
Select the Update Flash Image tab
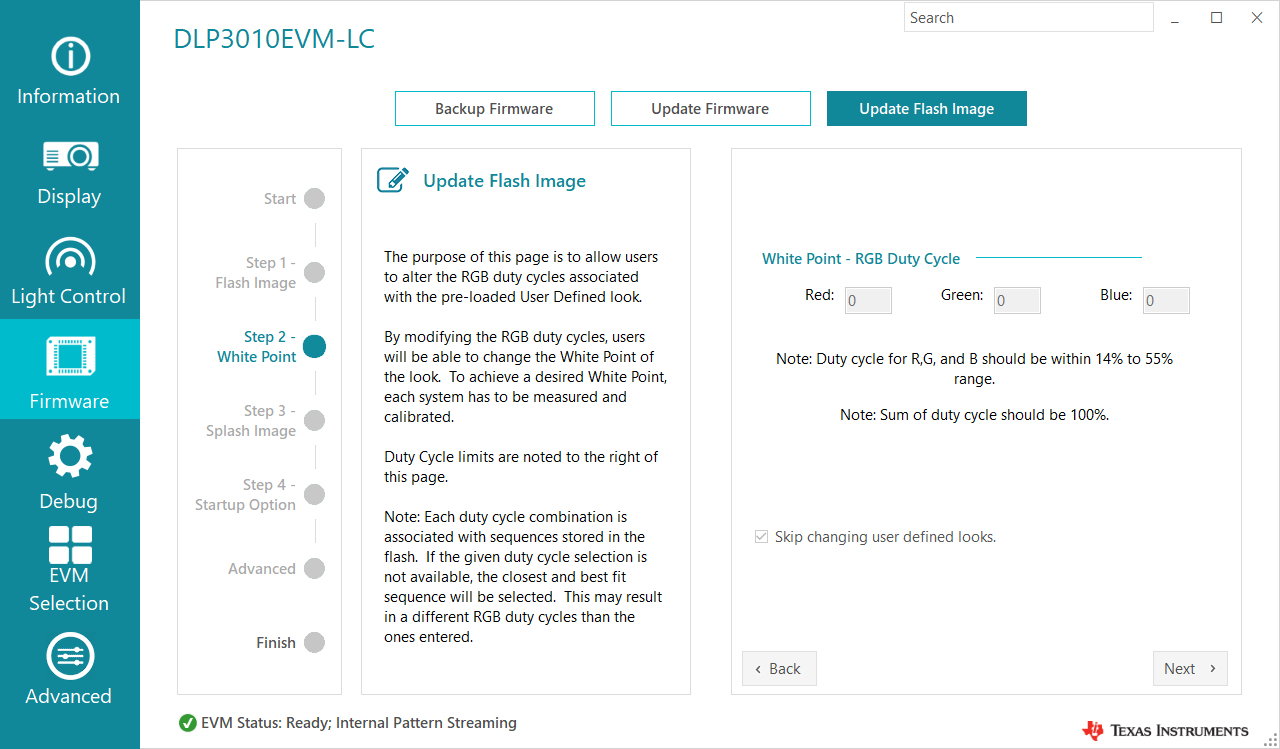tap(927, 109)
